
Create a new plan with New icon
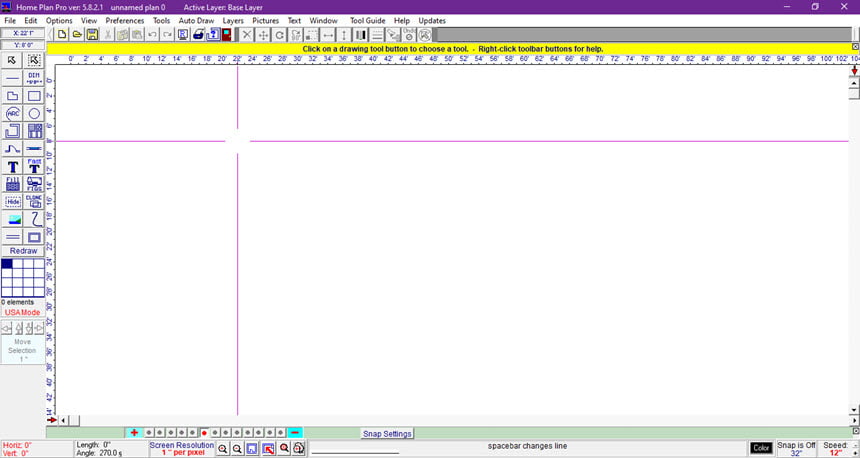click(62, 35)
